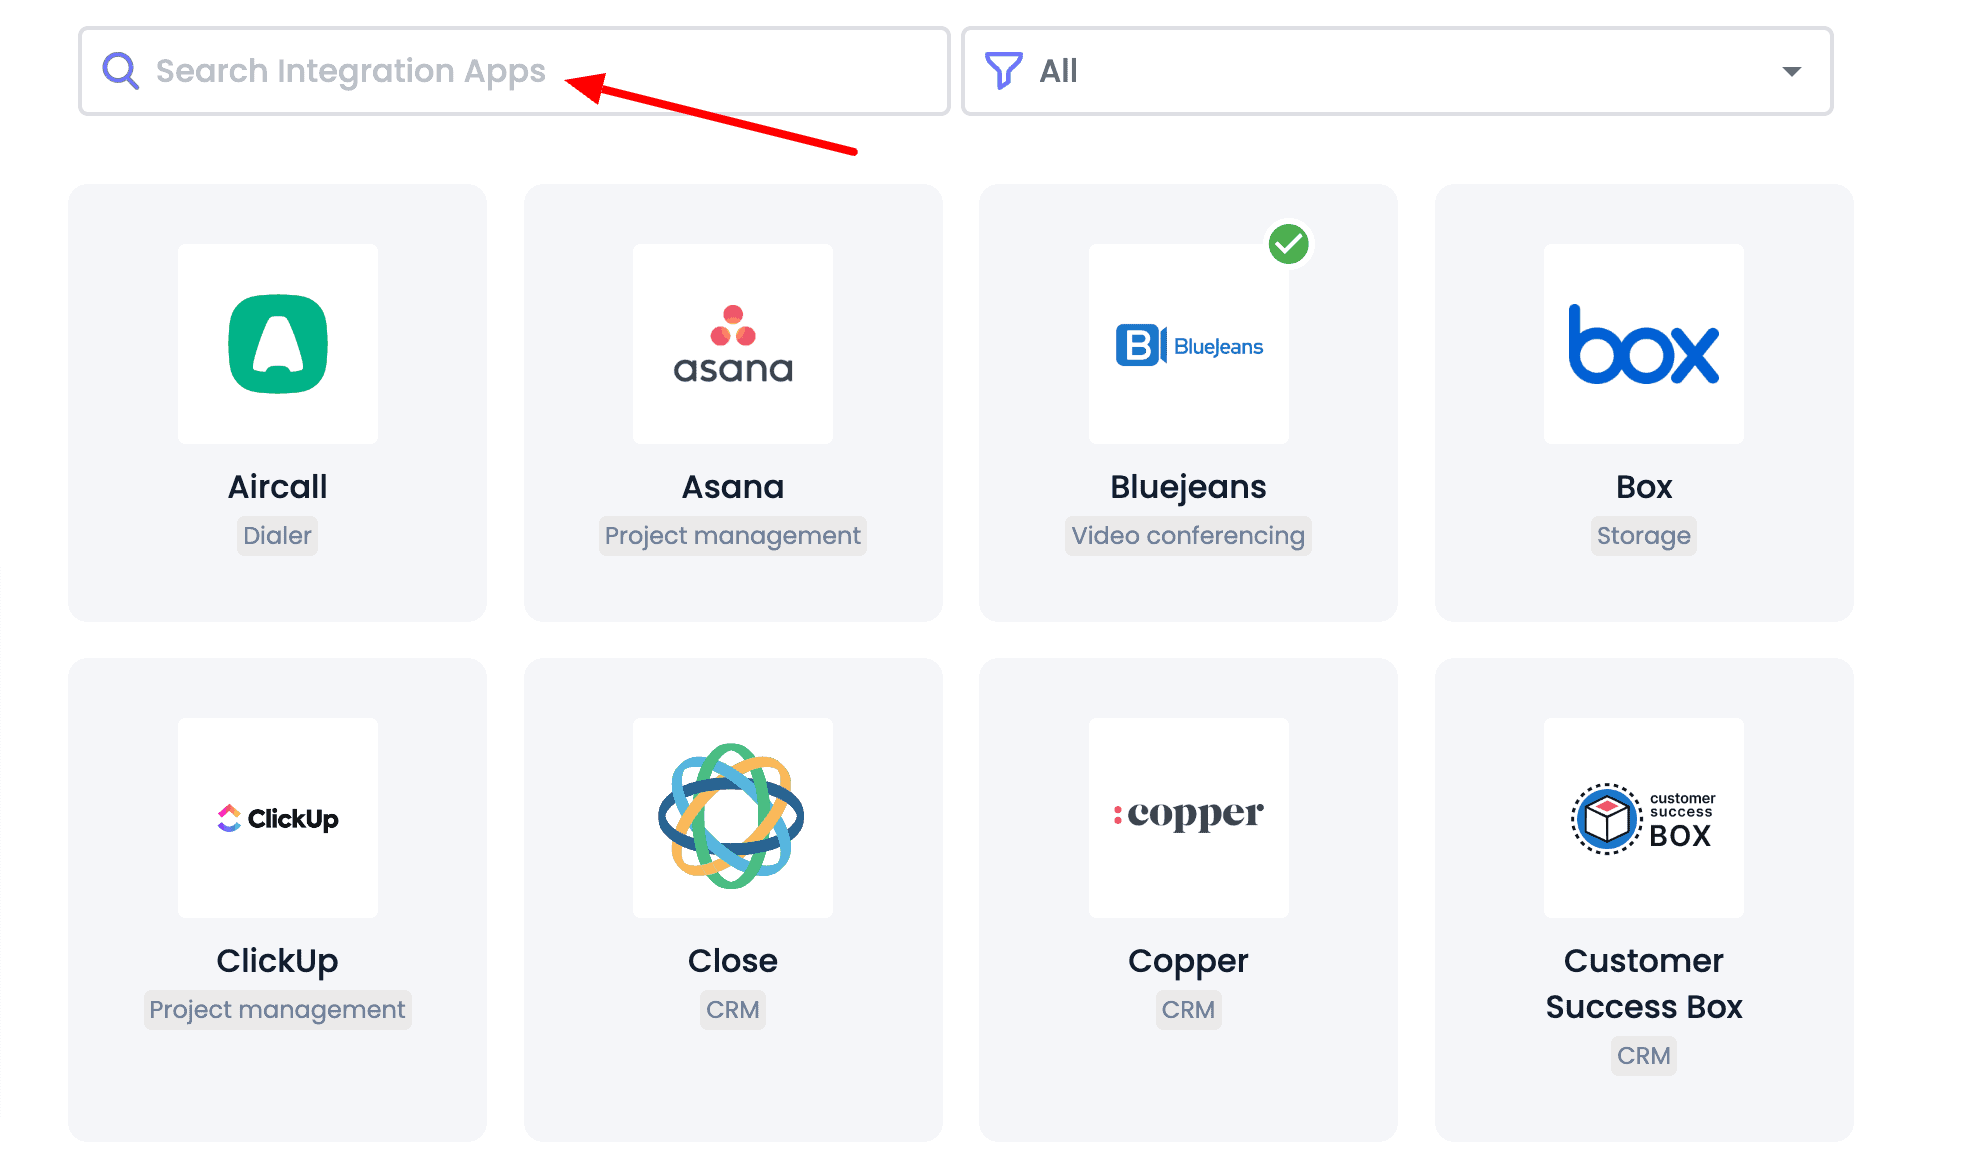Click the green connected checkmark on Bluejeans
The height and width of the screenshot is (1160, 1982).
[1288, 244]
